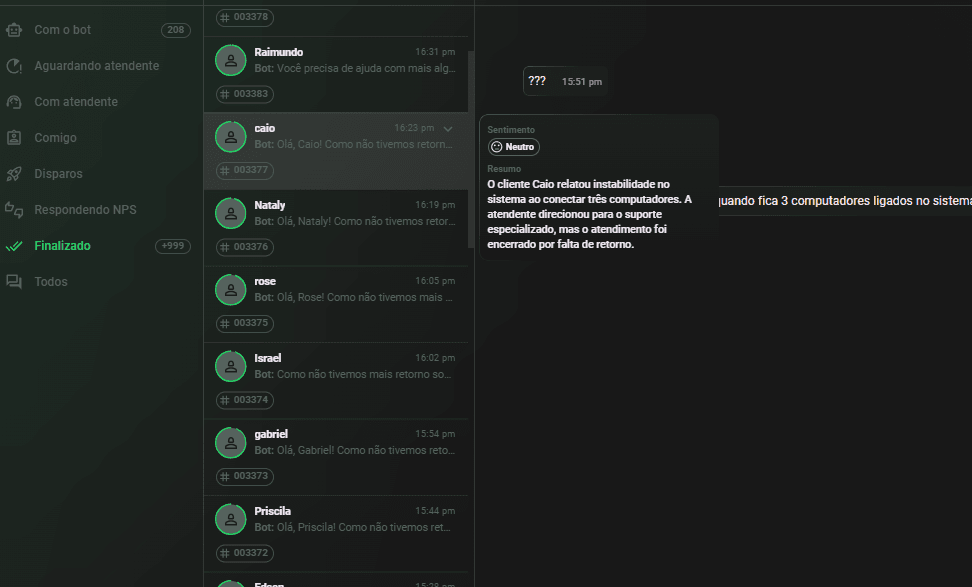Select the Respondendo NPS thumbs icon
Screen dimensions: 972x587
pyautogui.click(x=14, y=210)
